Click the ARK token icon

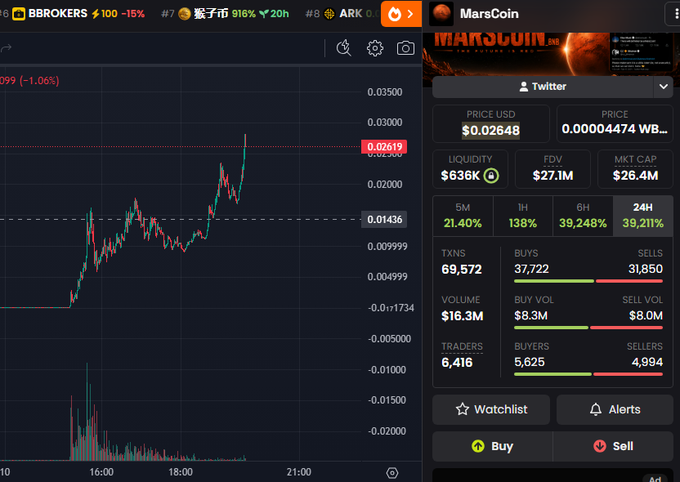pos(329,14)
